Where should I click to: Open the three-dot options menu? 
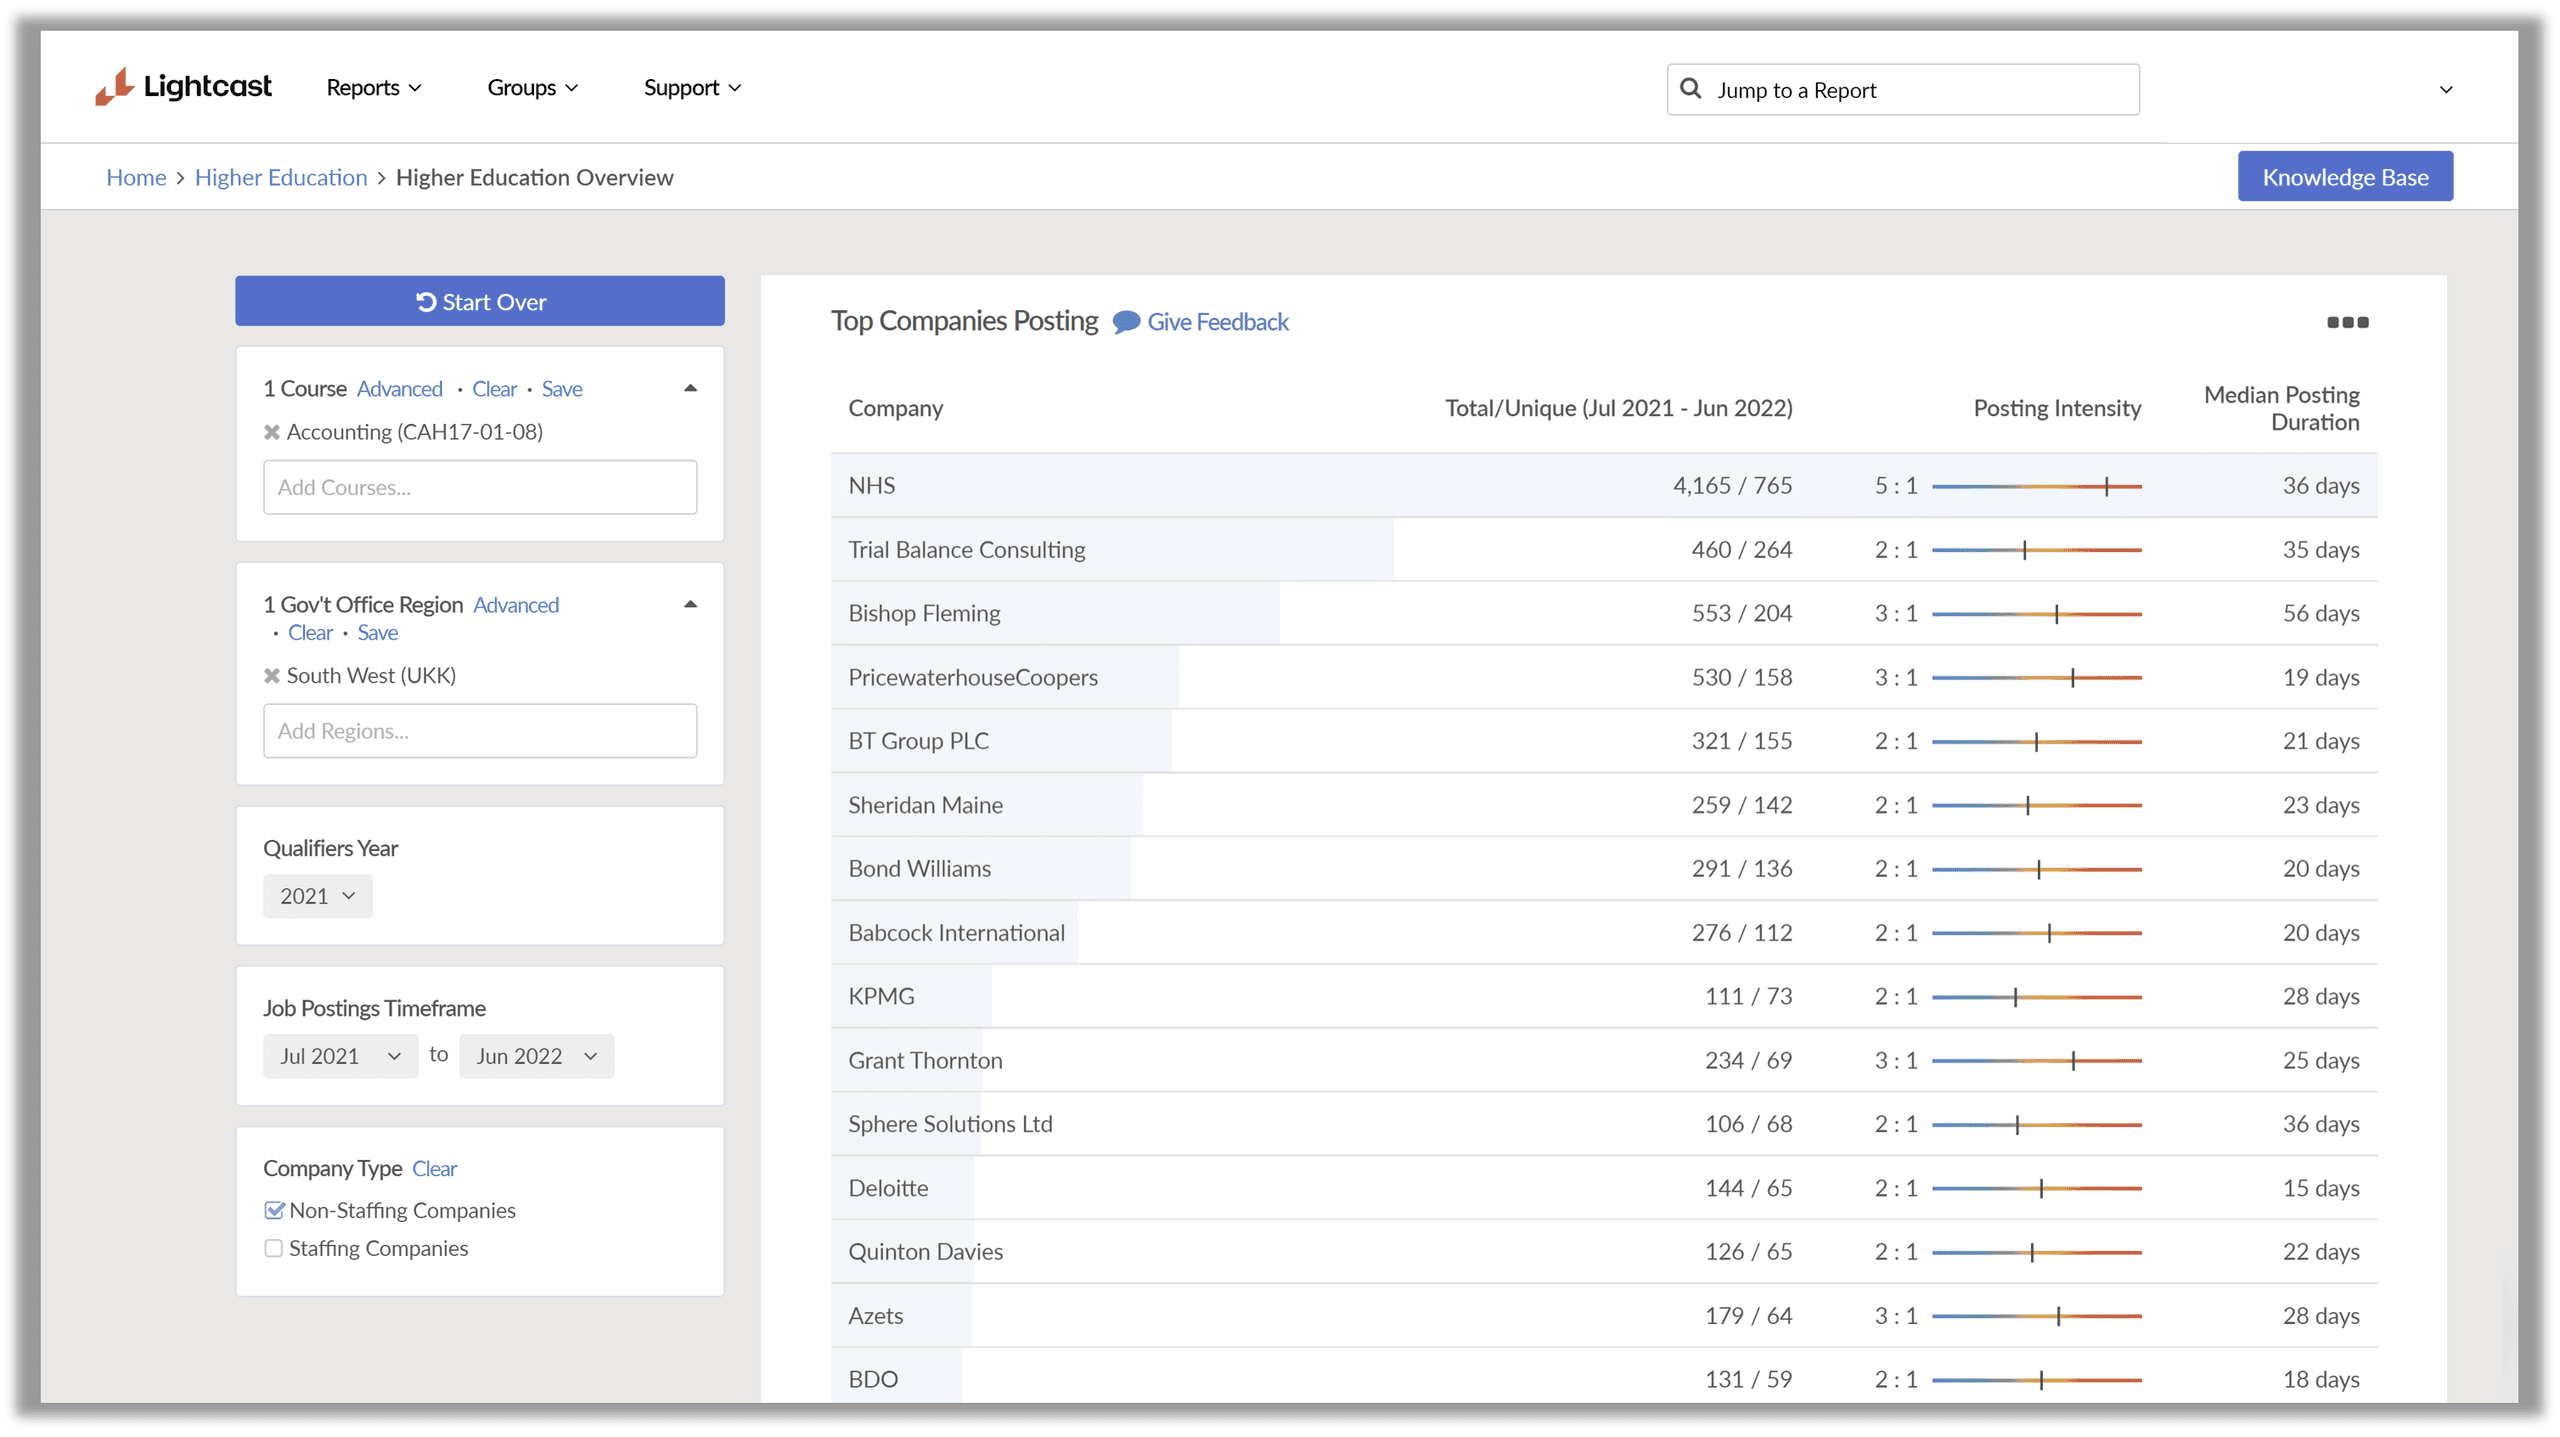pyautogui.click(x=2346, y=322)
